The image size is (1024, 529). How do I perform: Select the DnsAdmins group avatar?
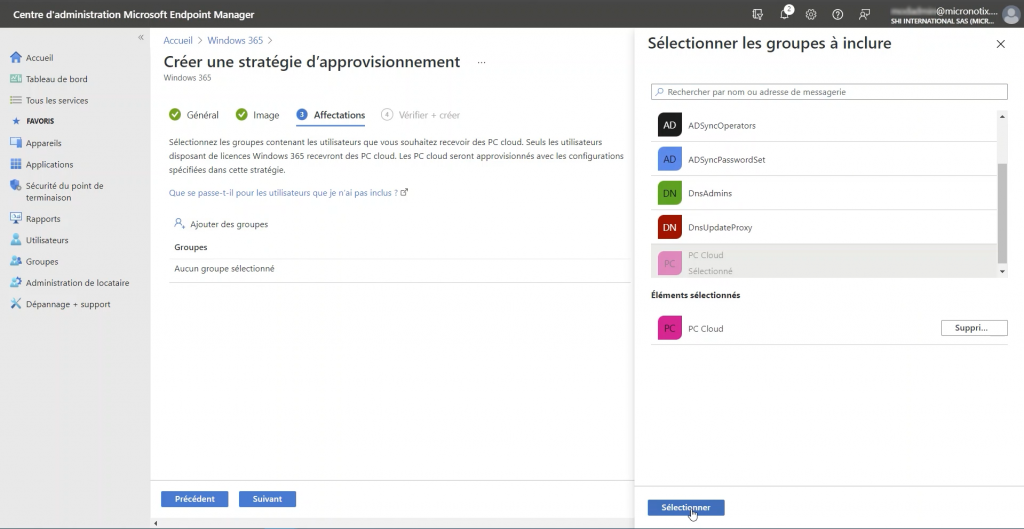(x=669, y=193)
